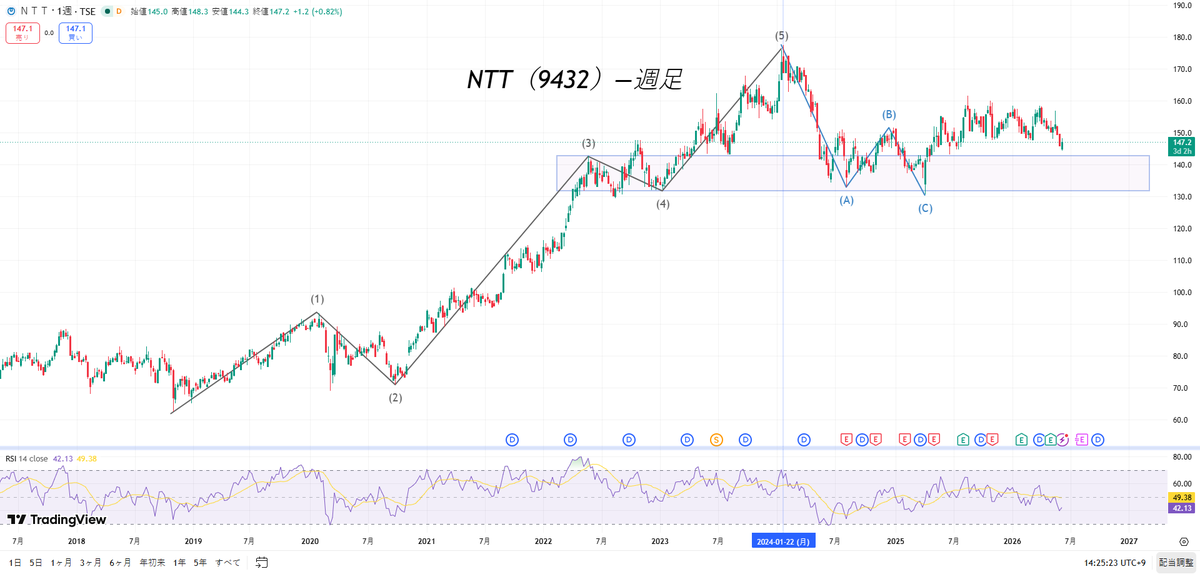Click the last D dividend marker near 2027

point(1098,439)
